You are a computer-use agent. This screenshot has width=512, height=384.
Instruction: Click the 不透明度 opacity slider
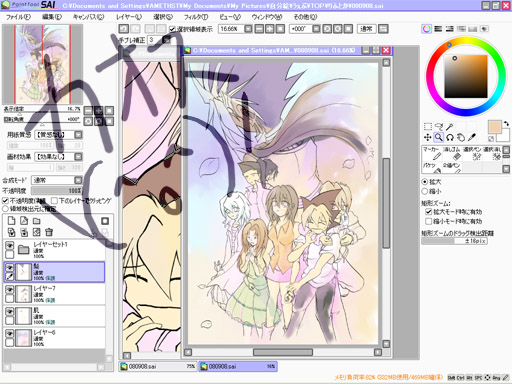57,191
